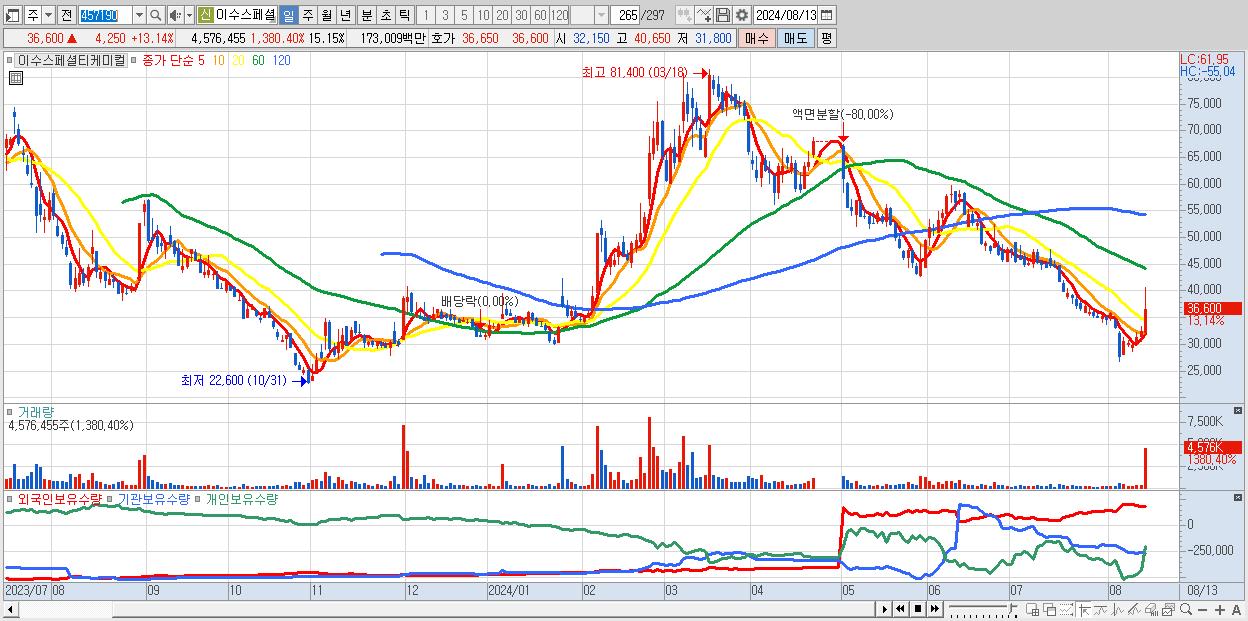Click the 액면분할(-80.00%) chart marker
The image size is (1248, 621).
click(x=842, y=114)
